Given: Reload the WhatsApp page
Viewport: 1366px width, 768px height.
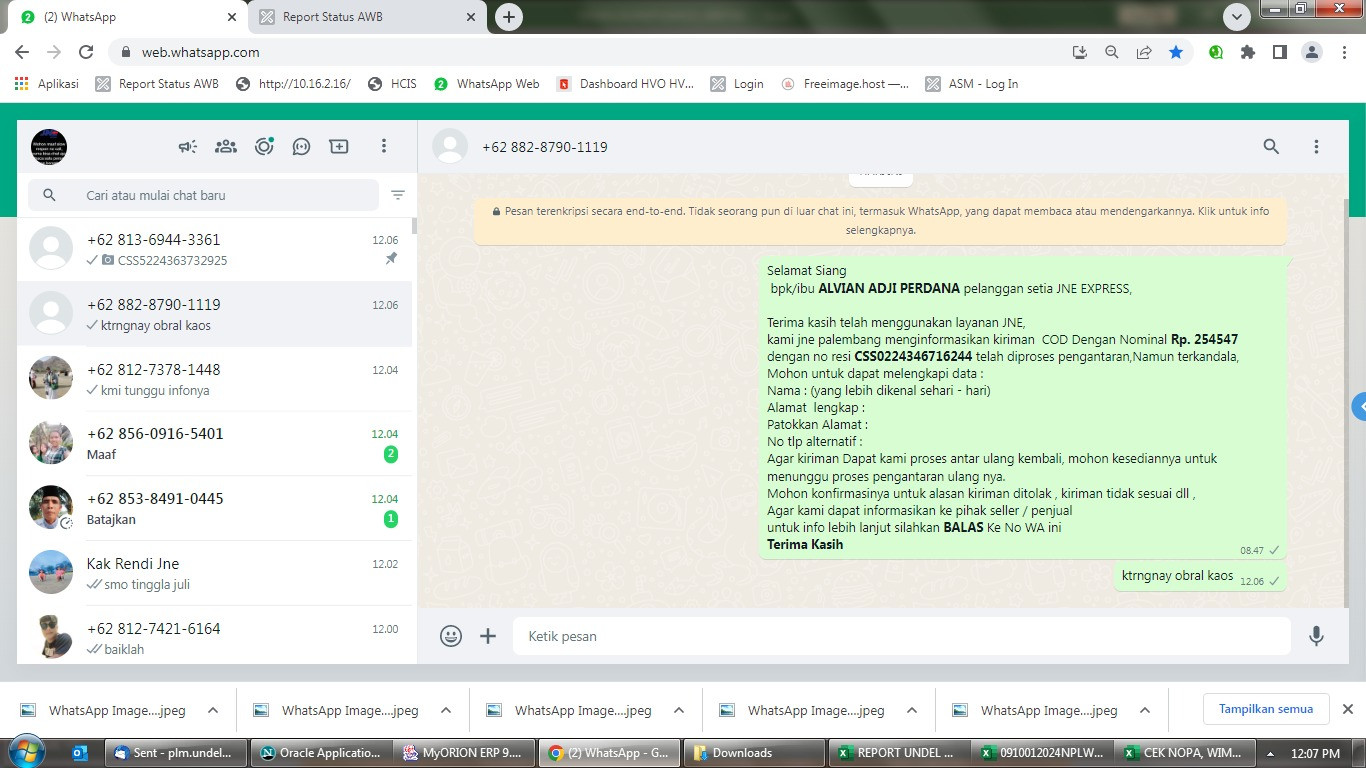Looking at the screenshot, I should (86, 52).
